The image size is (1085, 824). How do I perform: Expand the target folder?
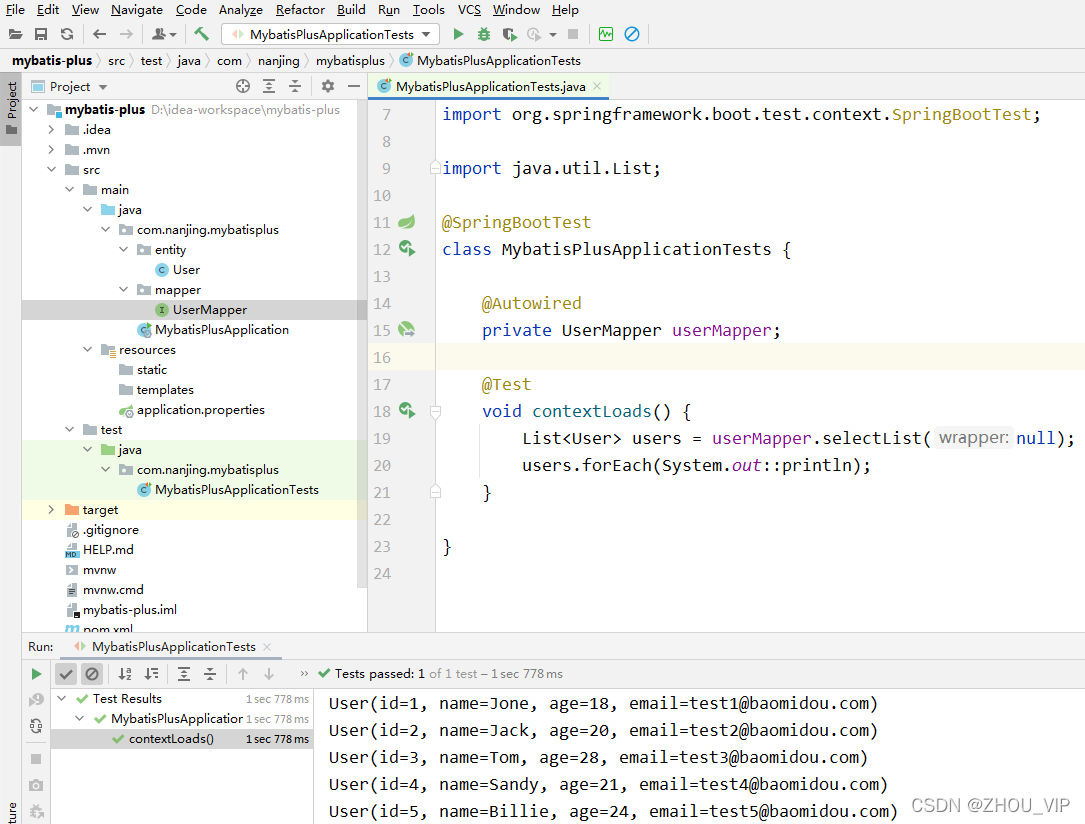[x=51, y=510]
